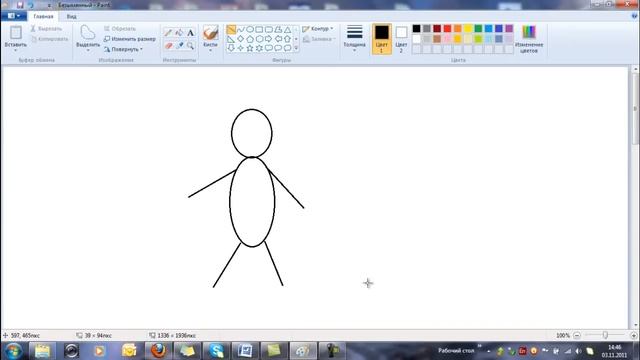The image size is (640, 360).
Task: Select the Text tool (letter A)
Action: pos(190,33)
